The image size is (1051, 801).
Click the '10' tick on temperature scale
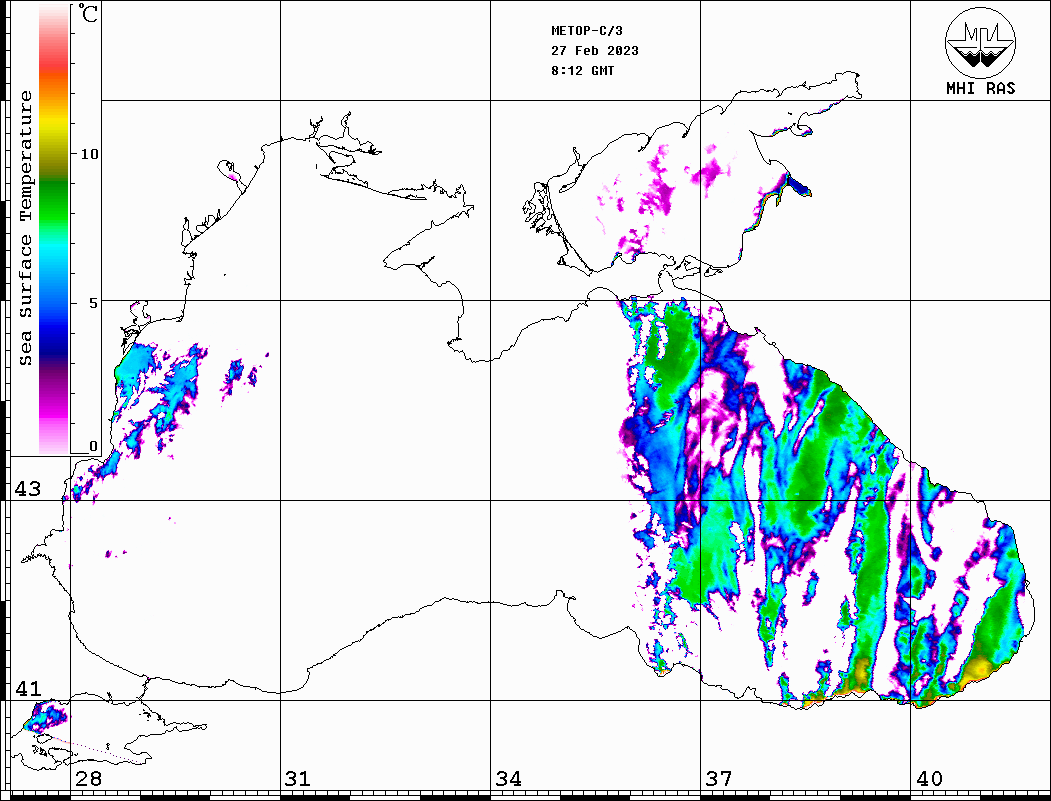pos(89,154)
